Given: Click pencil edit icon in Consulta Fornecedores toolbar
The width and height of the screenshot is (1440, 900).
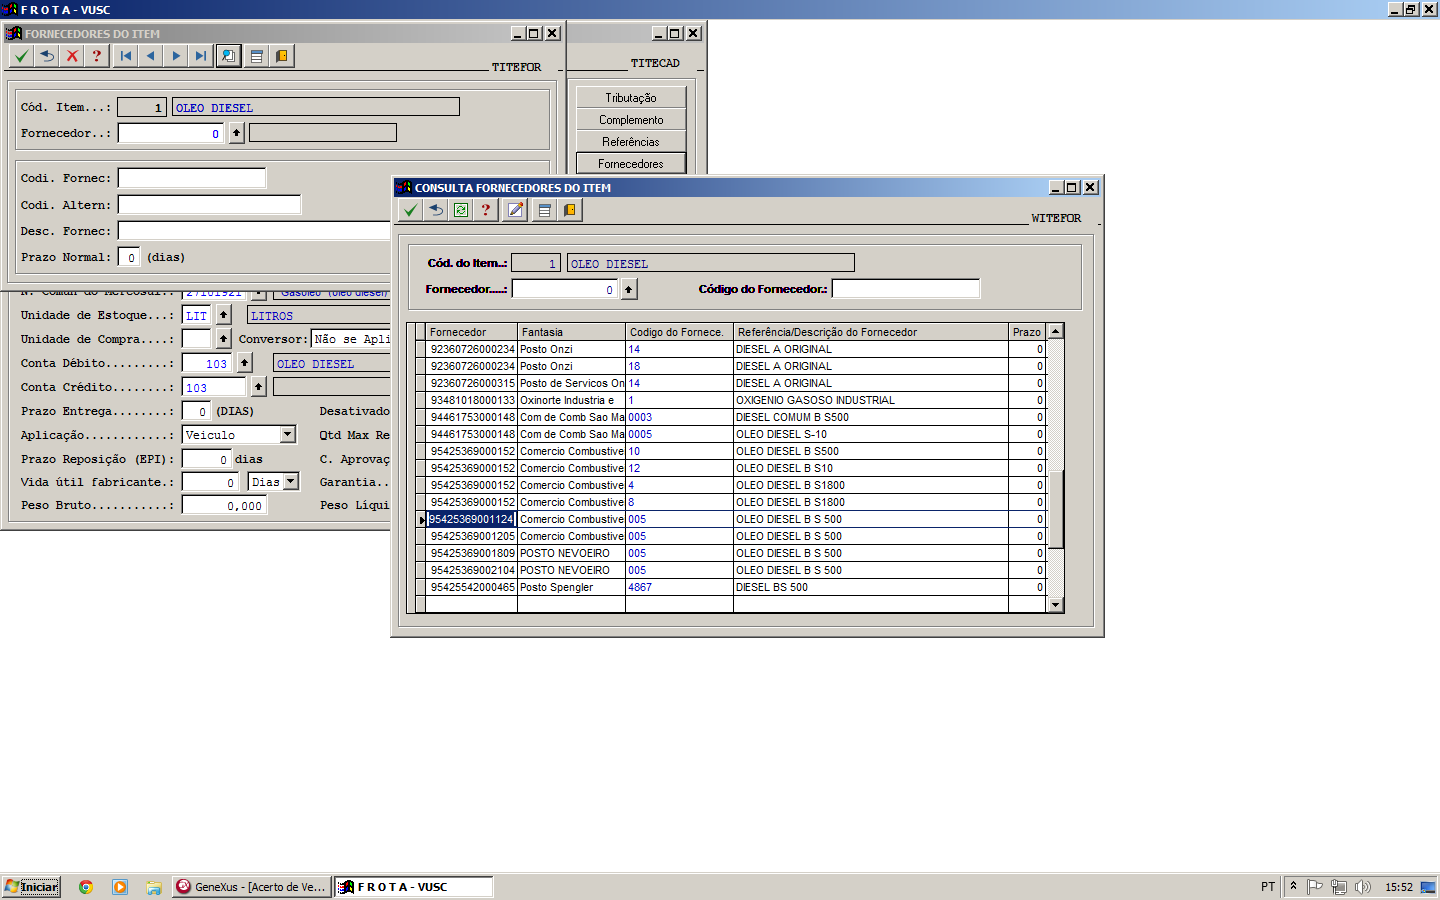Looking at the screenshot, I should point(515,210).
